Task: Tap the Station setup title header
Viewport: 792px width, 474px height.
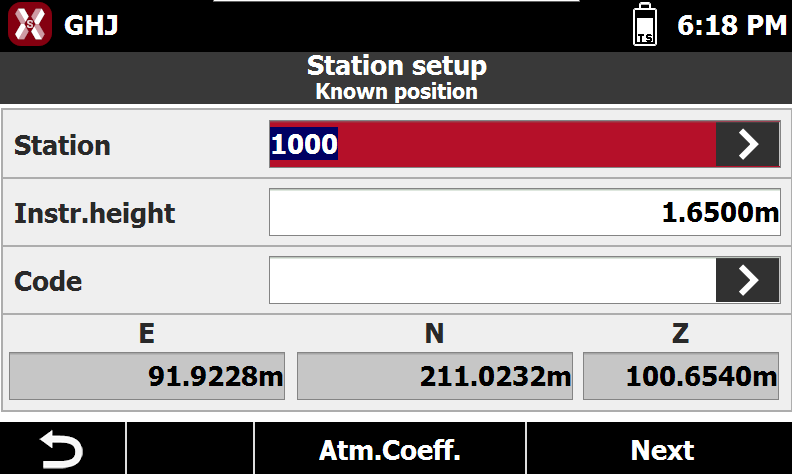Action: click(x=397, y=66)
